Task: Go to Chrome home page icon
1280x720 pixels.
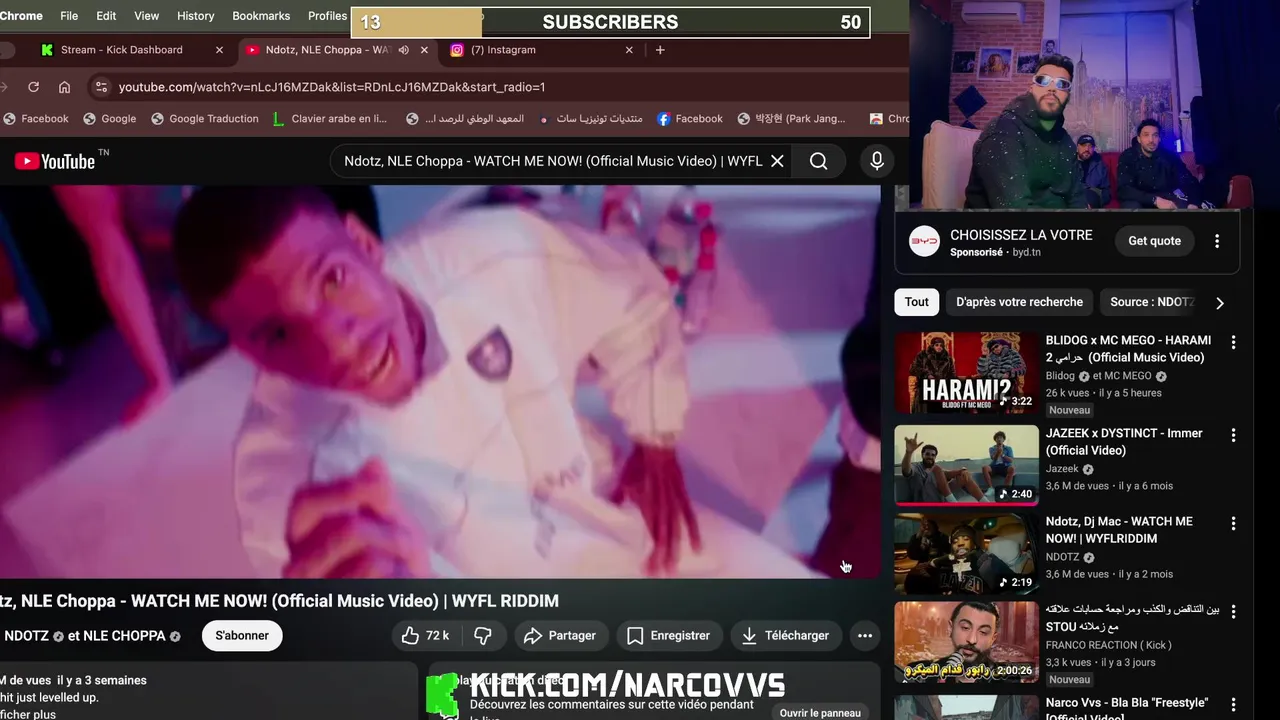Action: pos(64,87)
